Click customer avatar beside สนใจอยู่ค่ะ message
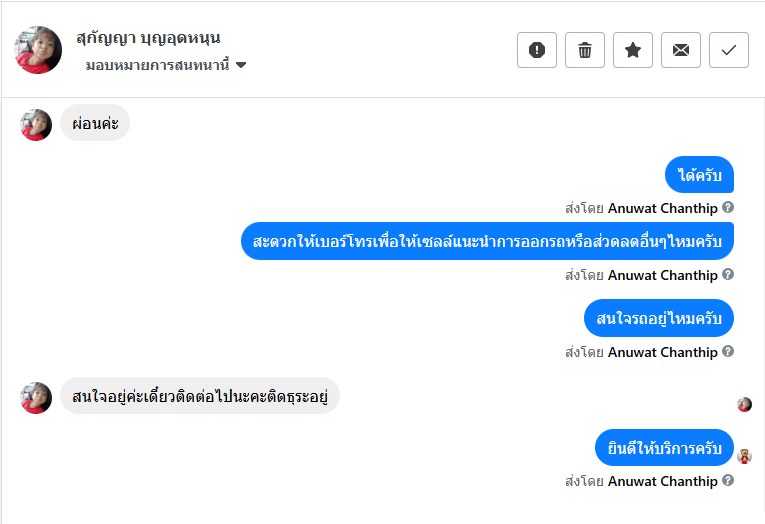This screenshot has width=765, height=524. (x=36, y=397)
